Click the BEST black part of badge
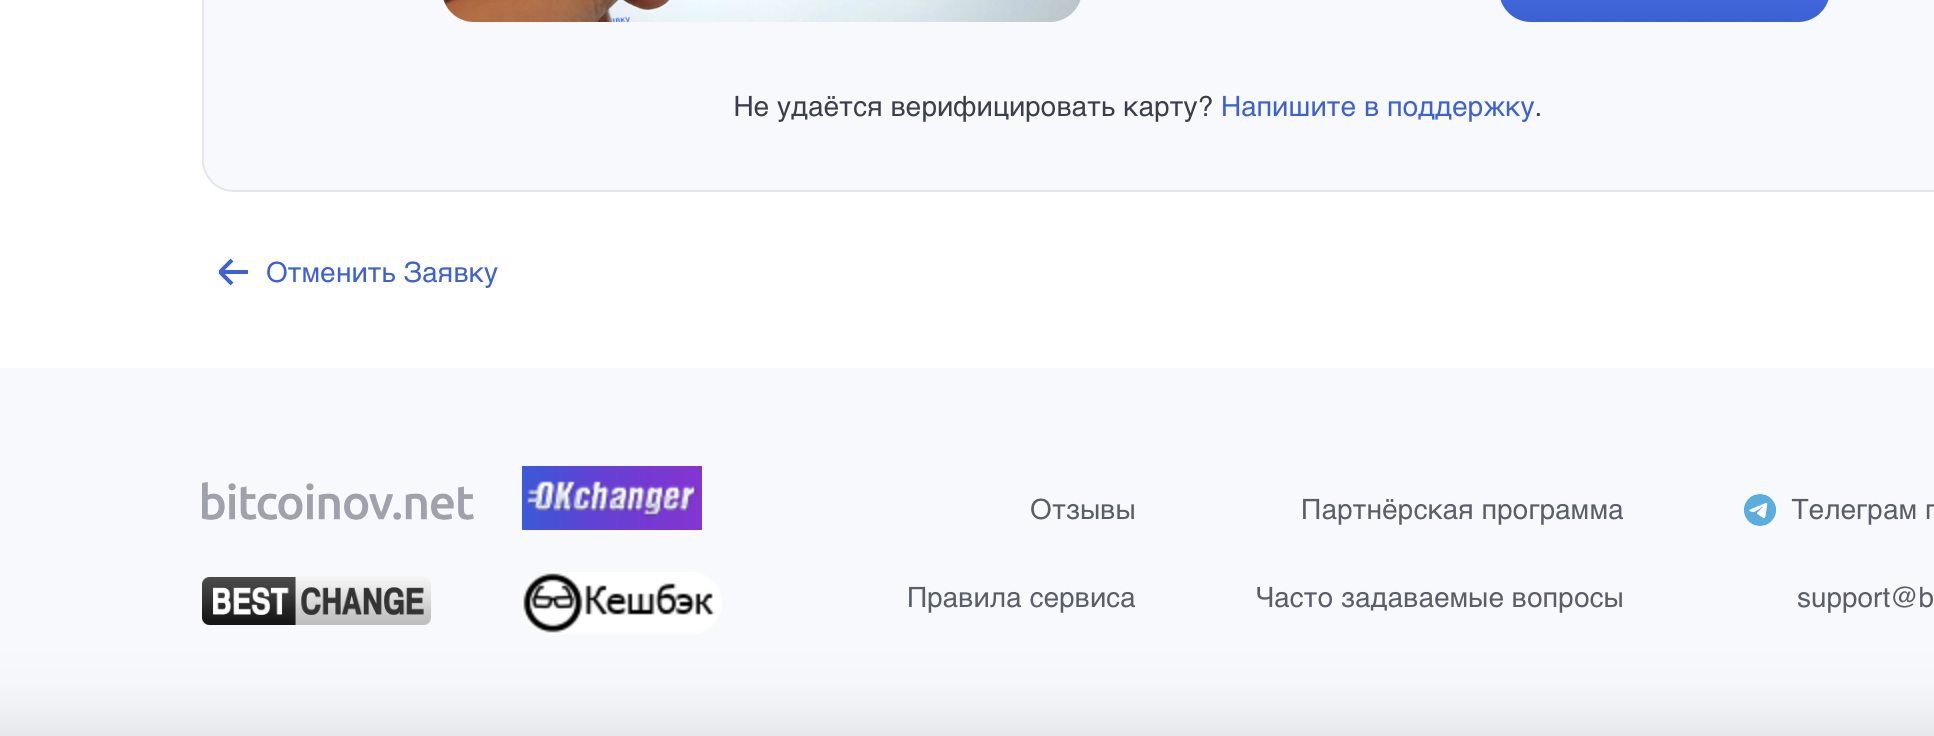The width and height of the screenshot is (1934, 736). [x=249, y=601]
